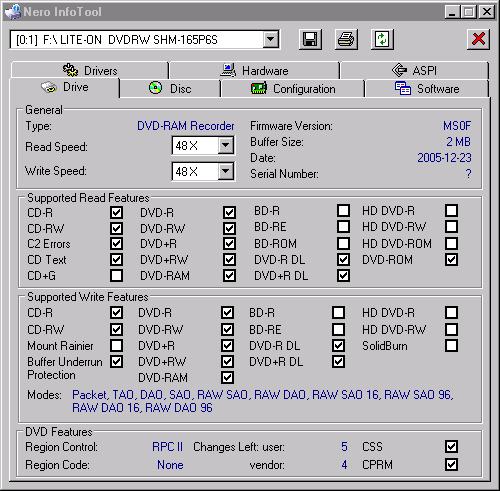500x491 pixels.
Task: Toggle the CSS checkbox
Action: (x=451, y=447)
